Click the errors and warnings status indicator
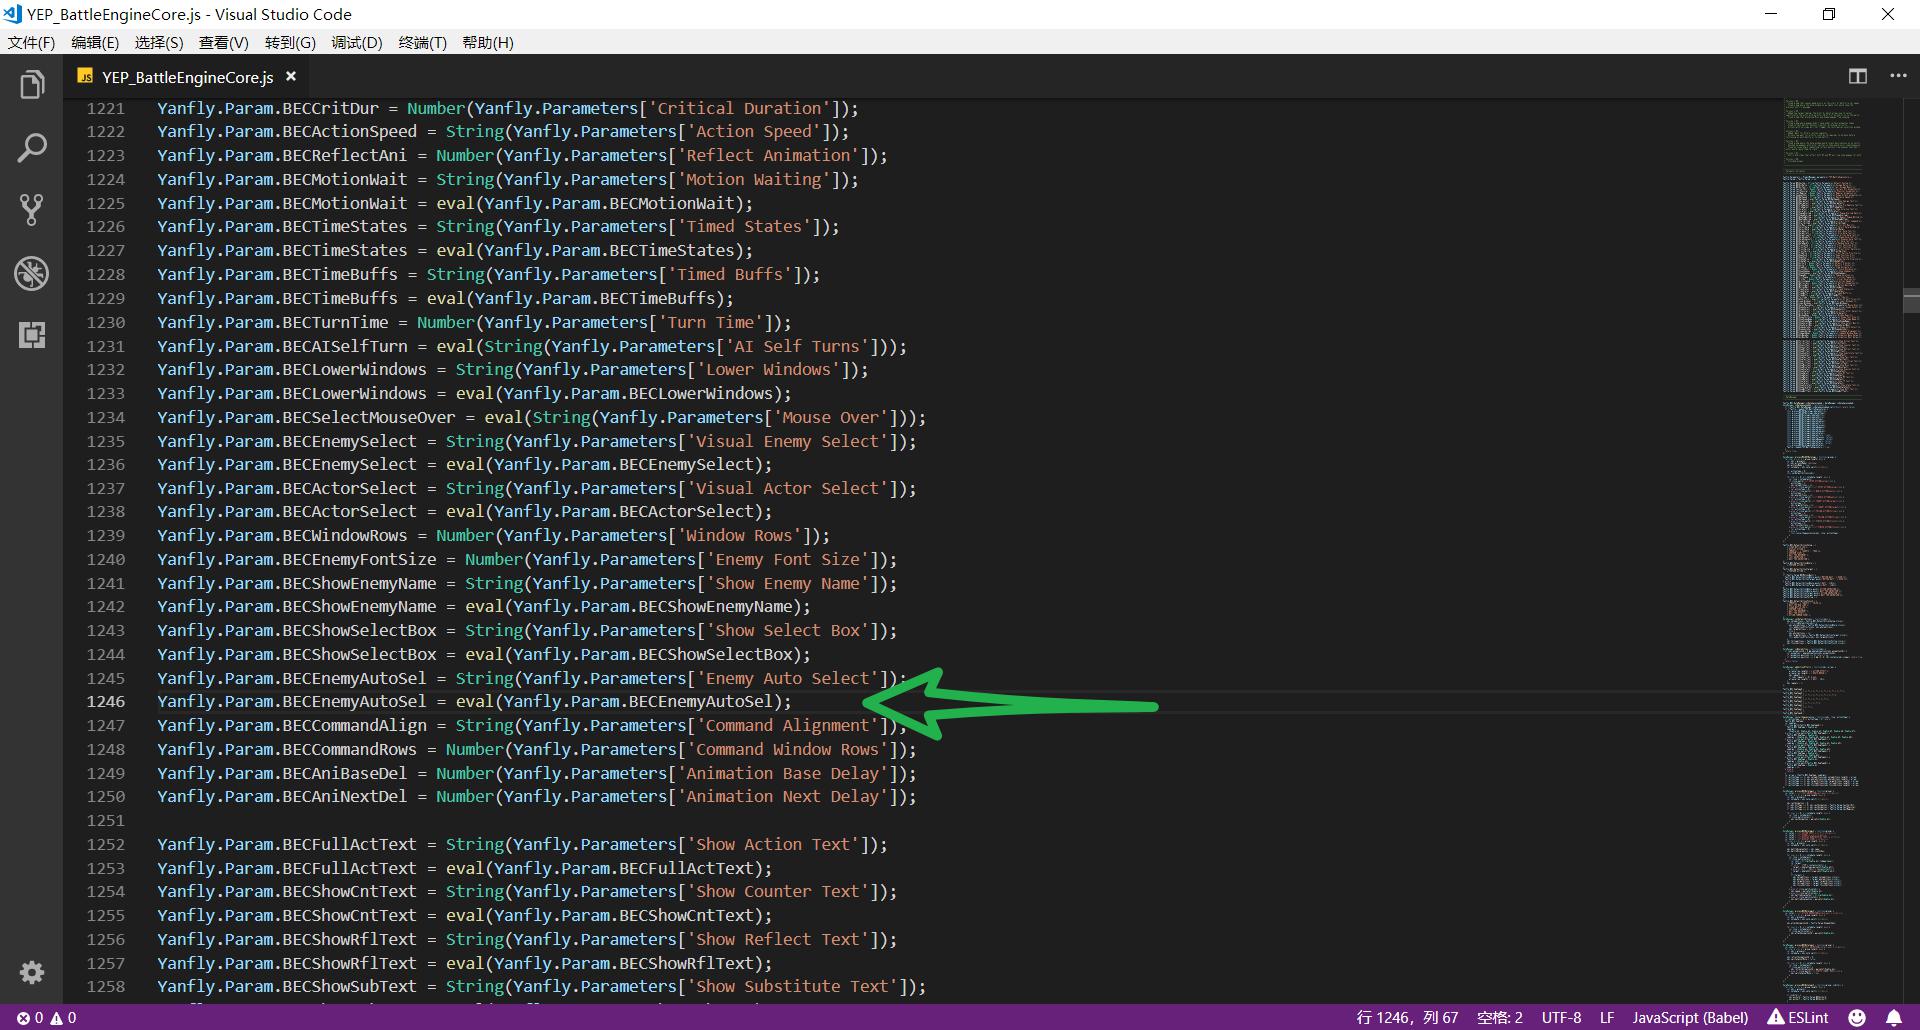Viewport: 1920px width, 1030px height. pyautogui.click(x=47, y=1018)
